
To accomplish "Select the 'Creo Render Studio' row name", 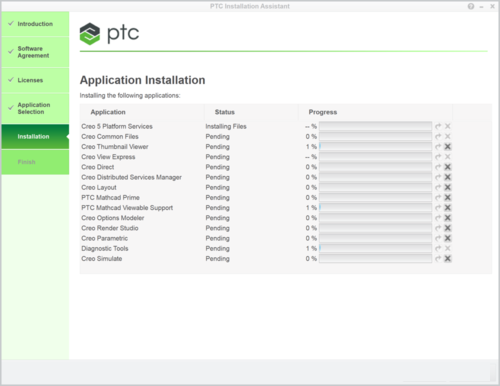I will pyautogui.click(x=110, y=228).
